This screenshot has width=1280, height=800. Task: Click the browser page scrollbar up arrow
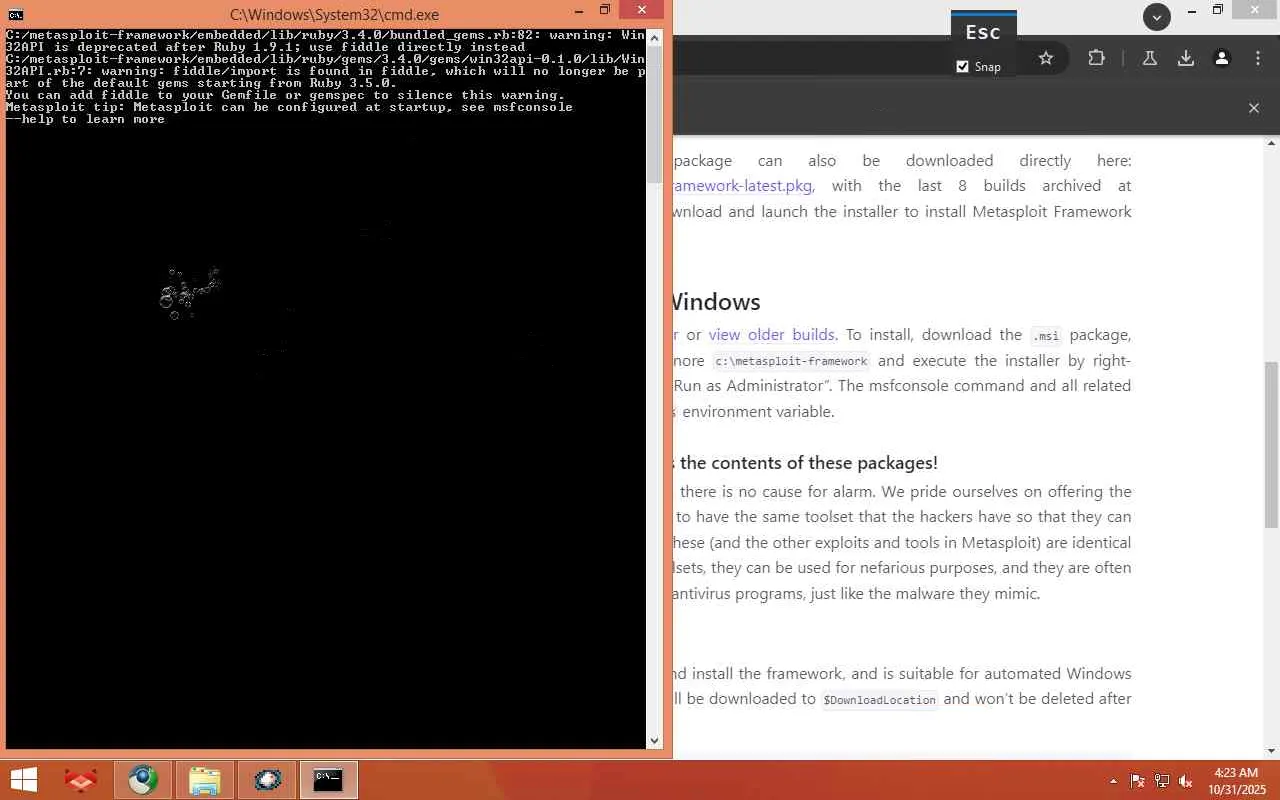(1272, 144)
